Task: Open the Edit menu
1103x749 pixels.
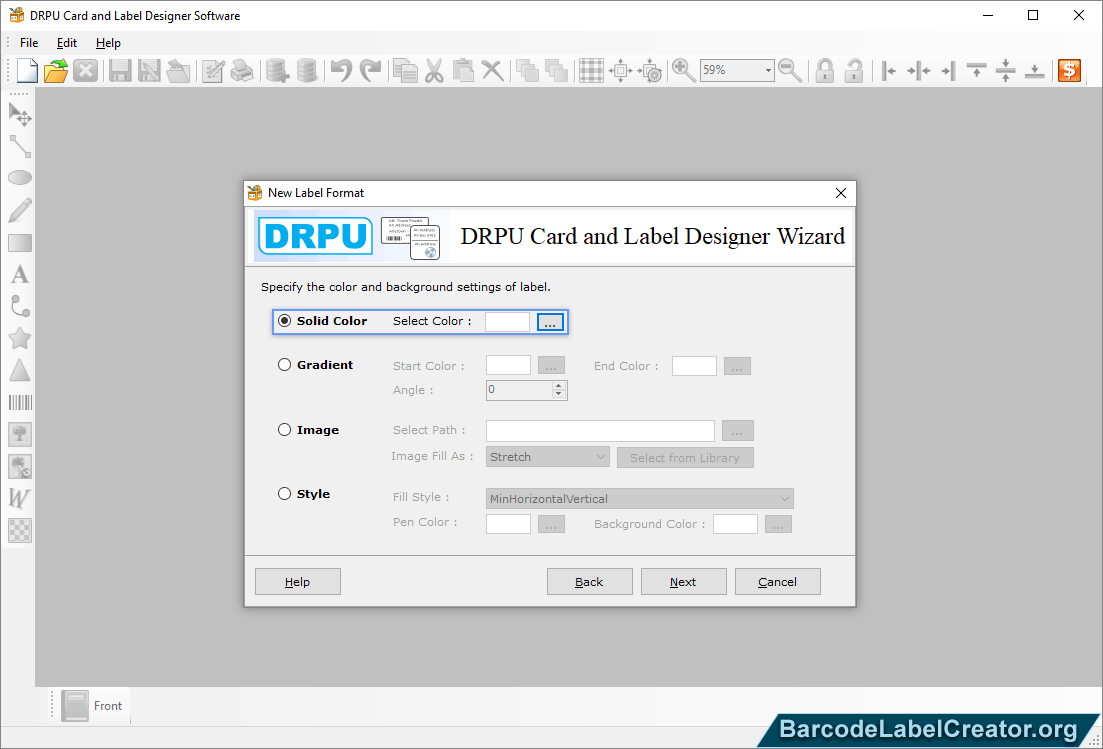Action: pyautogui.click(x=67, y=43)
